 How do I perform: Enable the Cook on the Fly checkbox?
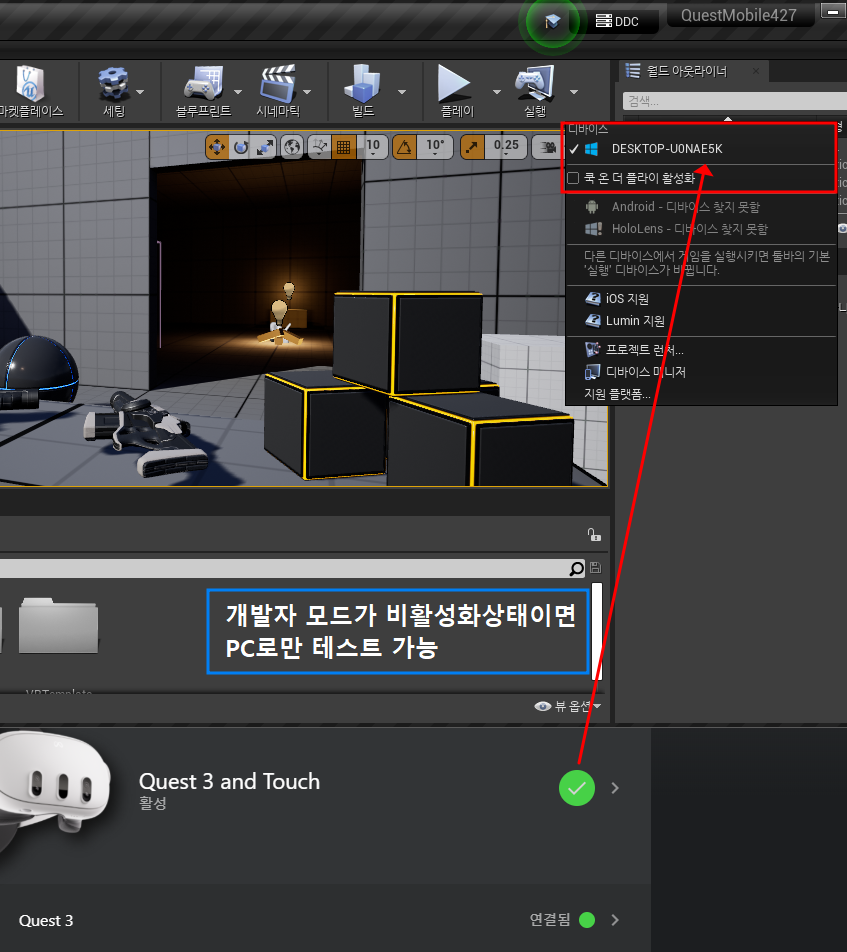(573, 178)
